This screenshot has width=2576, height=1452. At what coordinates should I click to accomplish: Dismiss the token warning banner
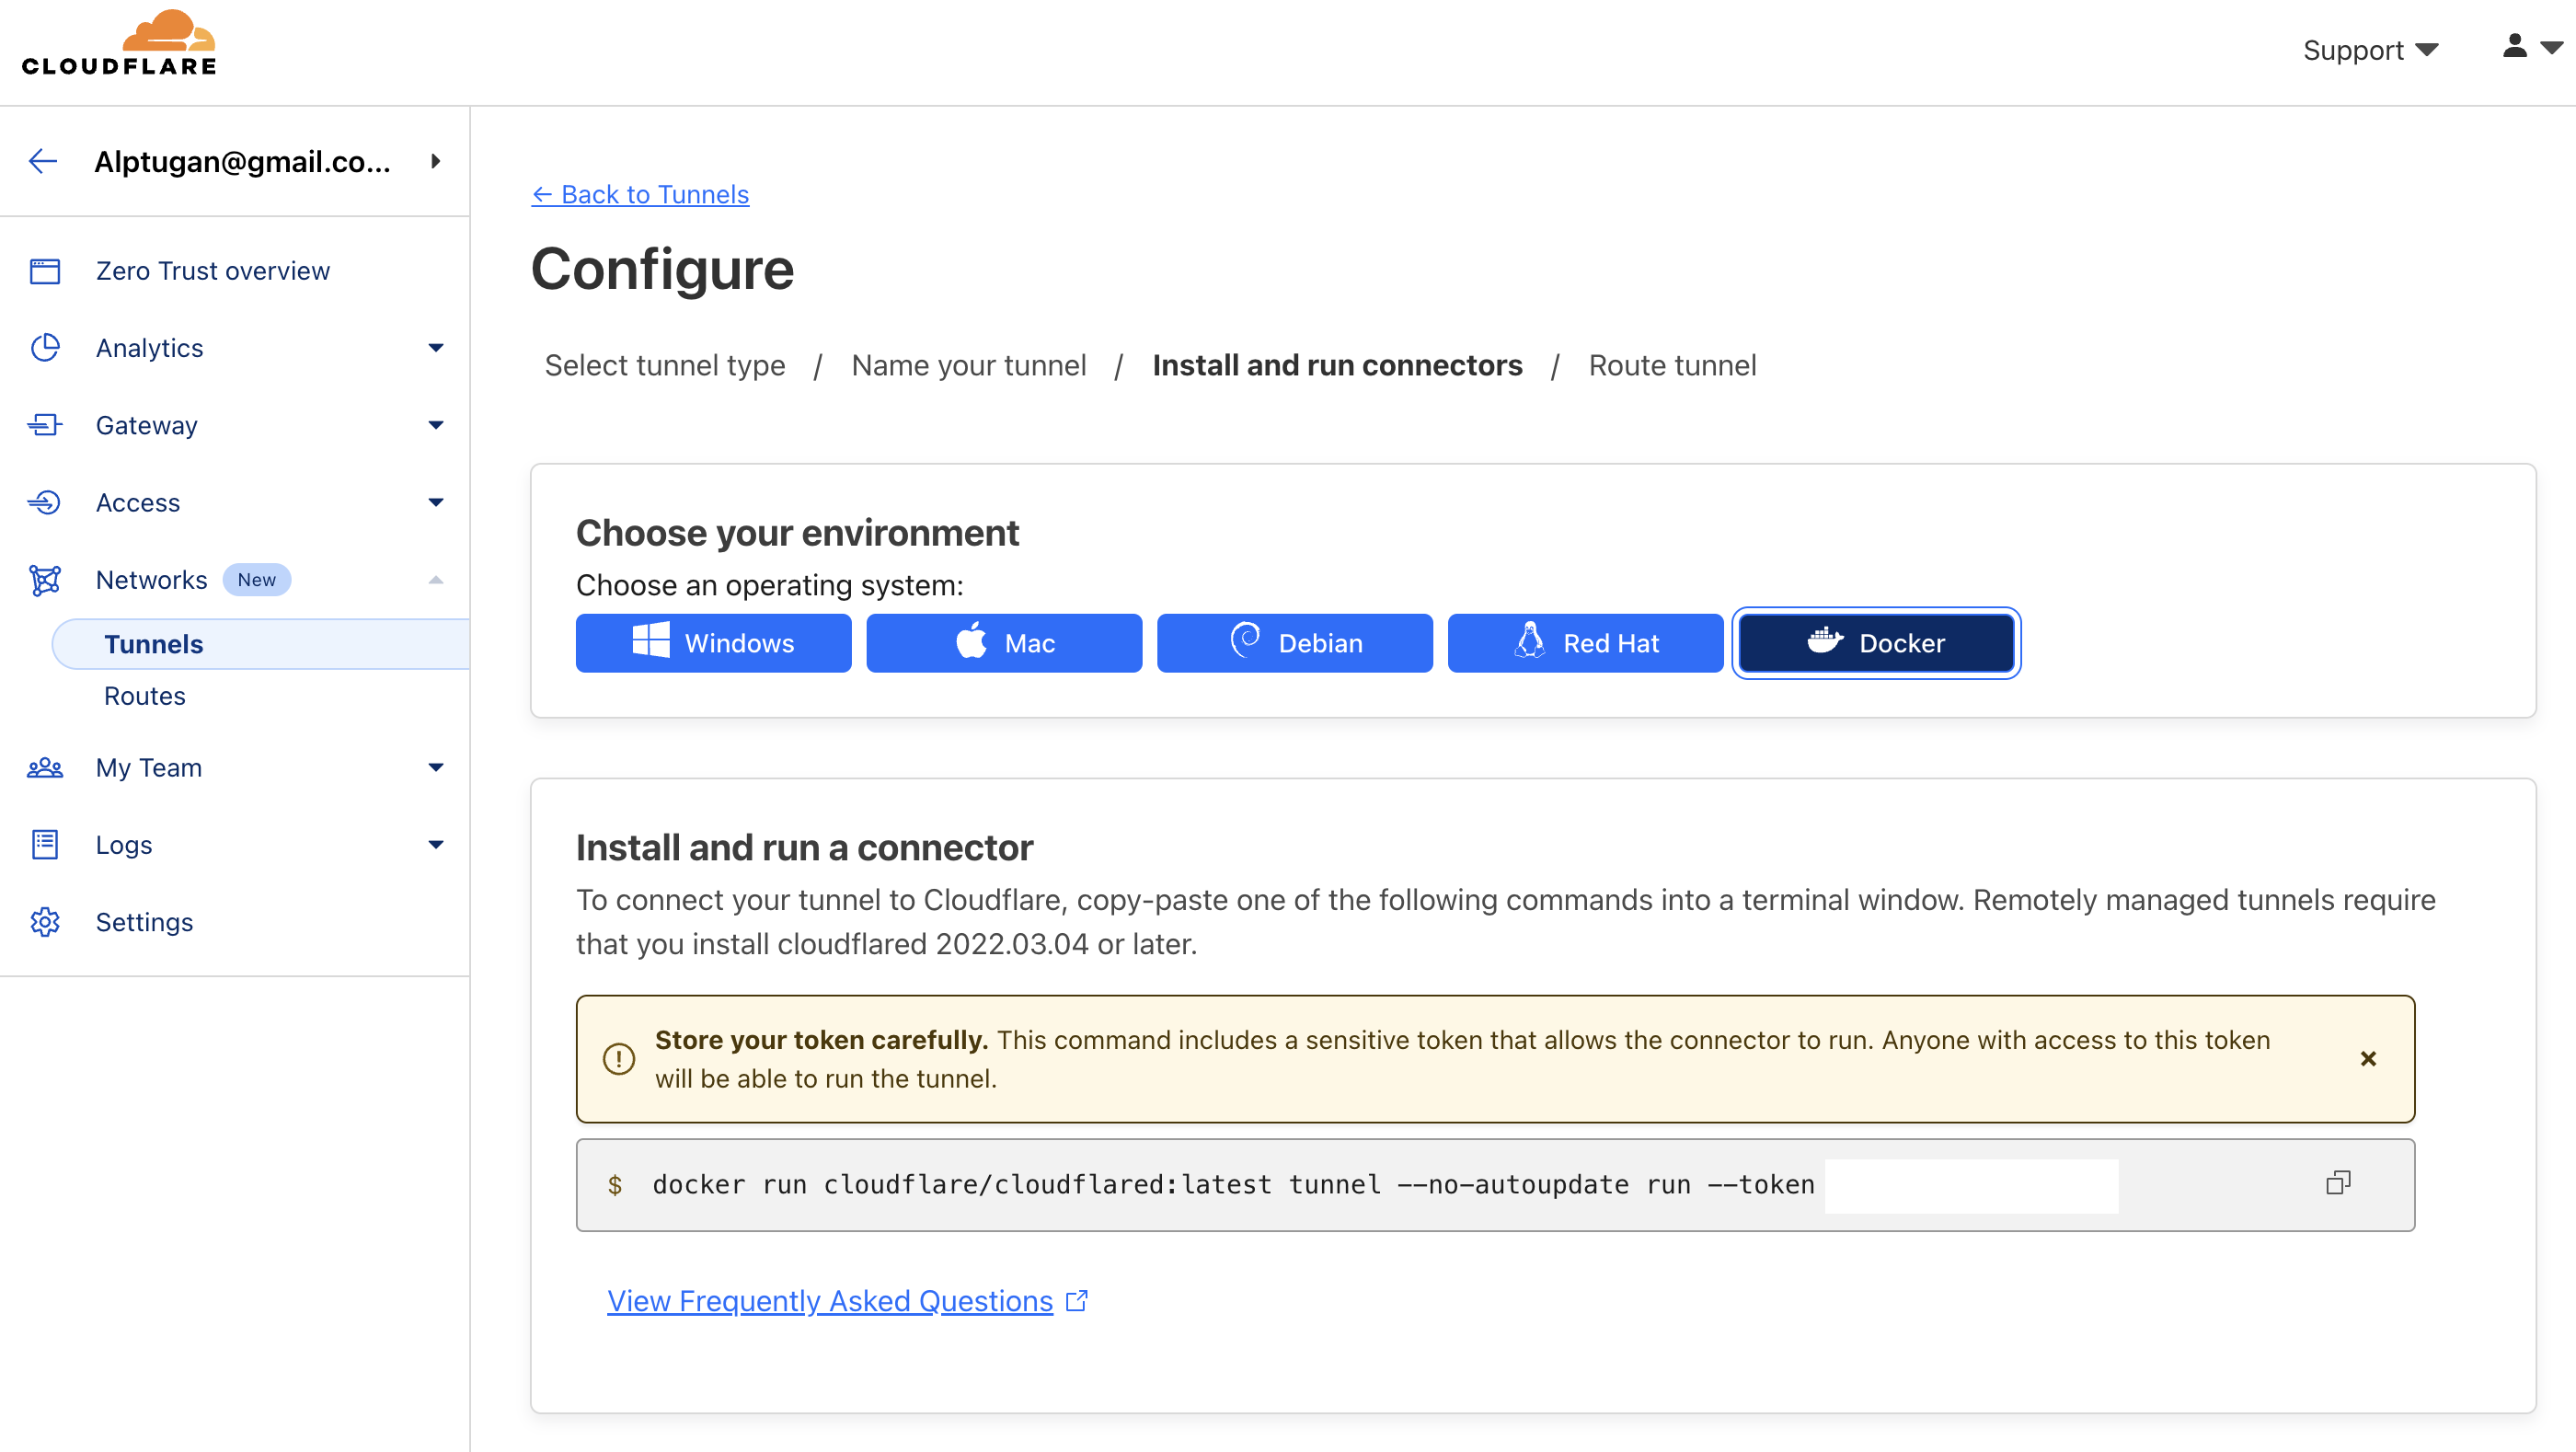coord(2368,1058)
